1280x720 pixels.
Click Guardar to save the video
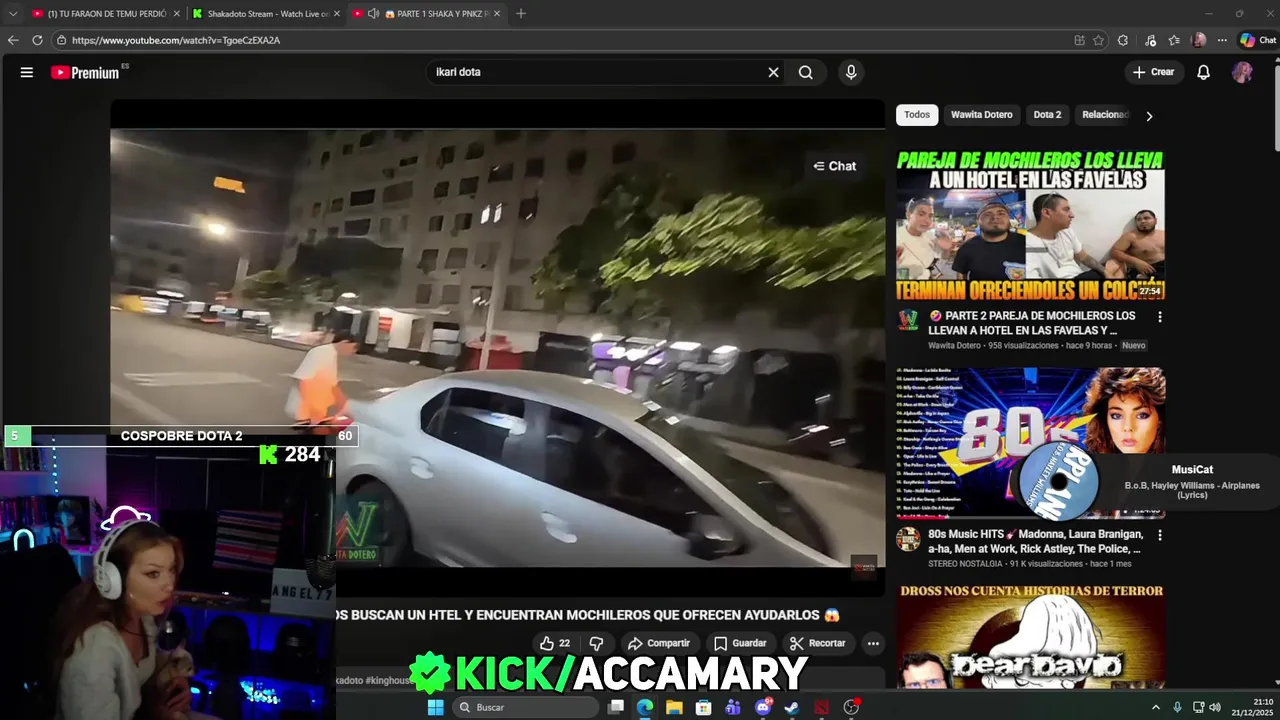(x=740, y=643)
